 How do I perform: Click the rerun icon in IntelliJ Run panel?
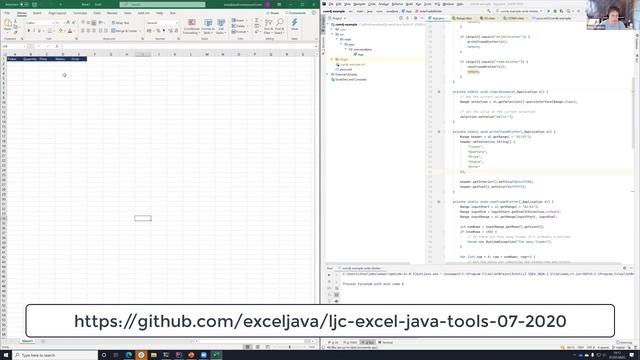click(329, 276)
